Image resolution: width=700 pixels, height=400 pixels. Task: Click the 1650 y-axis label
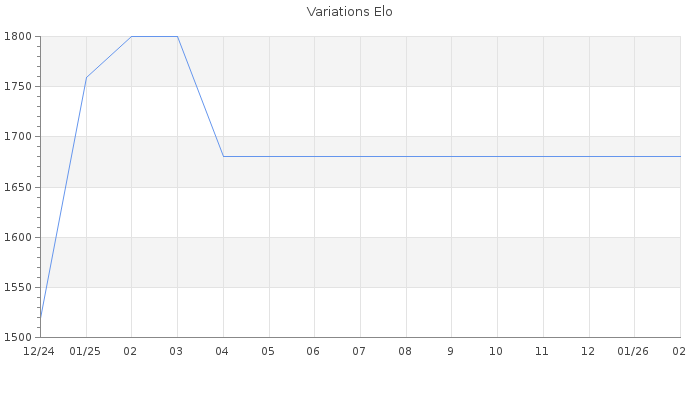pyautogui.click(x=19, y=187)
